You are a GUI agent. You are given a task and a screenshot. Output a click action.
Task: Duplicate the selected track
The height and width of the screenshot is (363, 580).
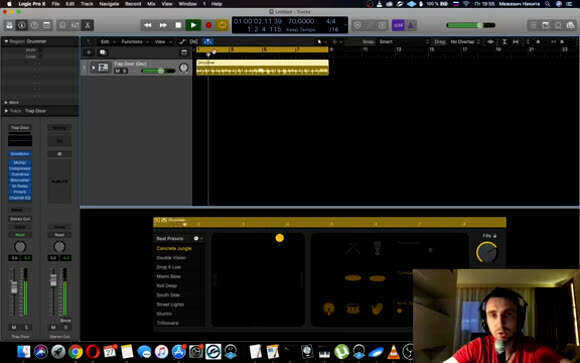(x=103, y=53)
